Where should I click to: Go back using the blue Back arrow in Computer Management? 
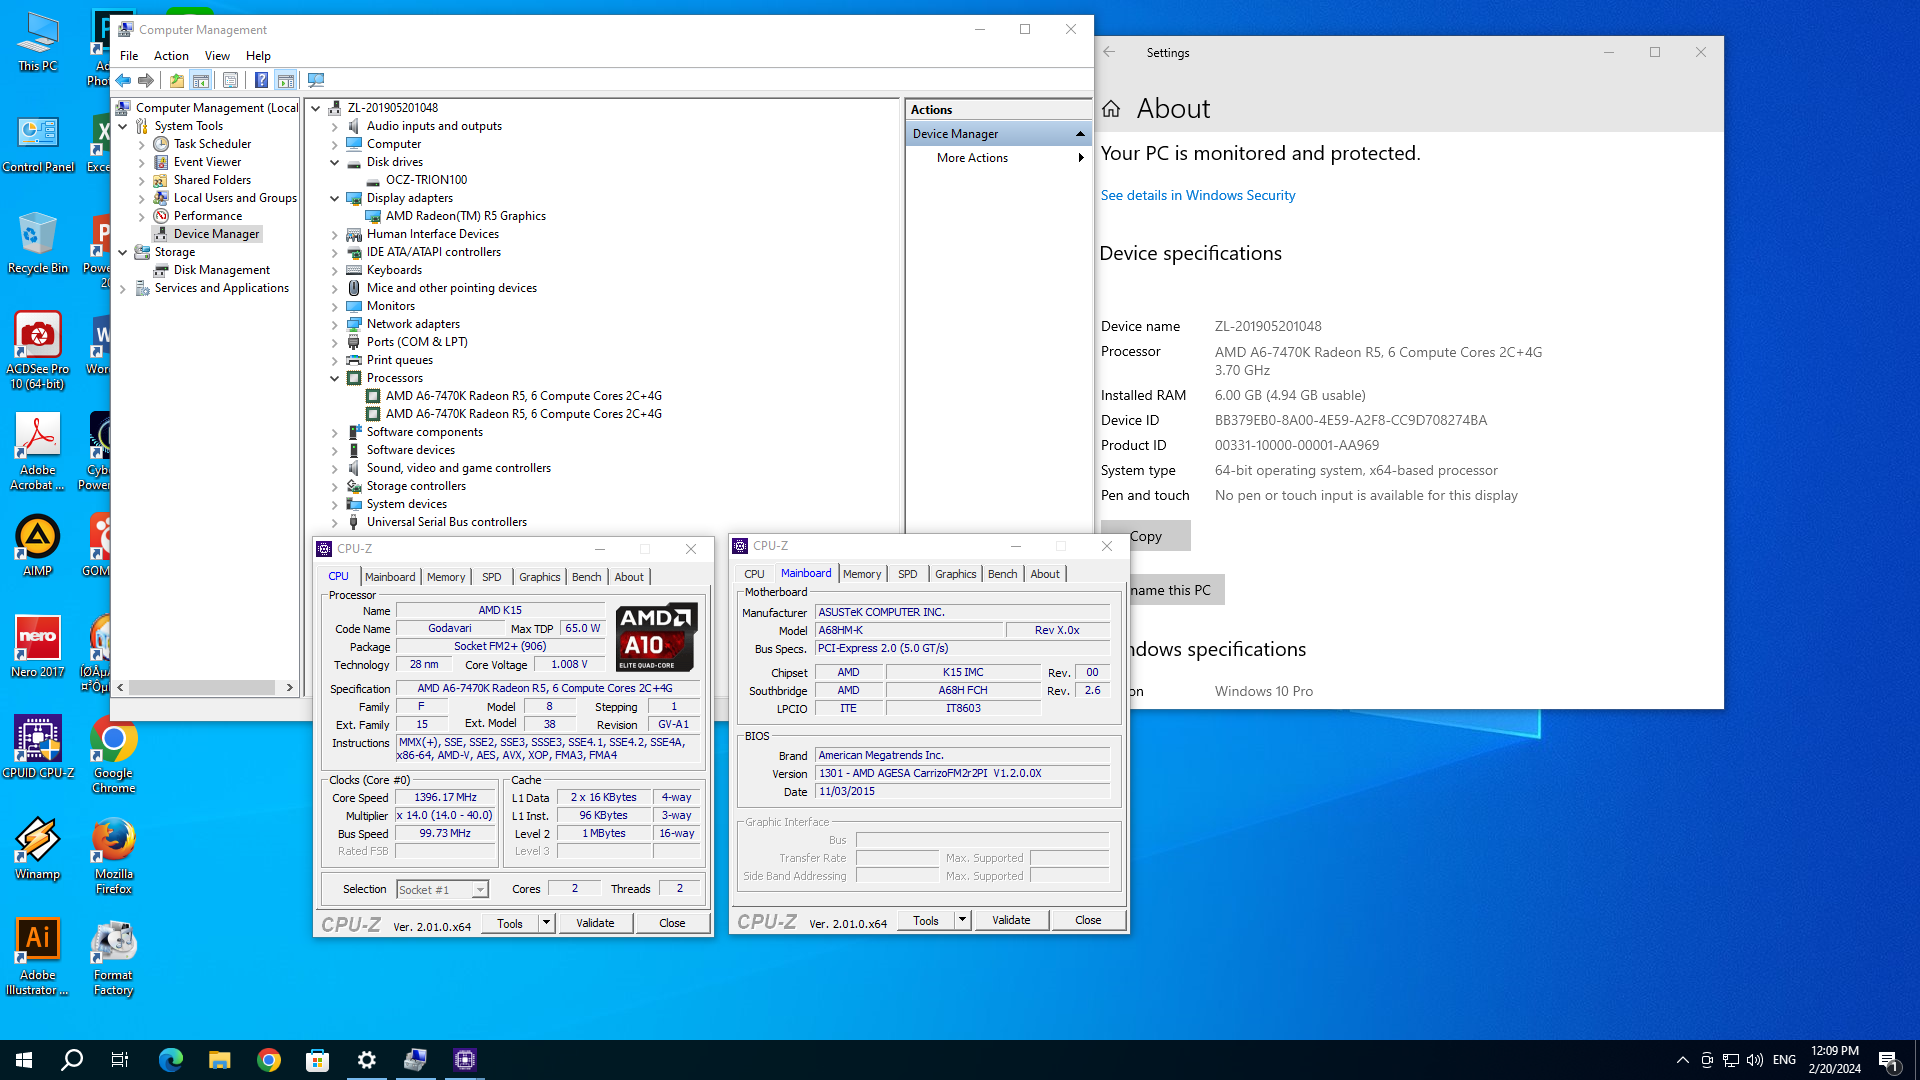123,80
